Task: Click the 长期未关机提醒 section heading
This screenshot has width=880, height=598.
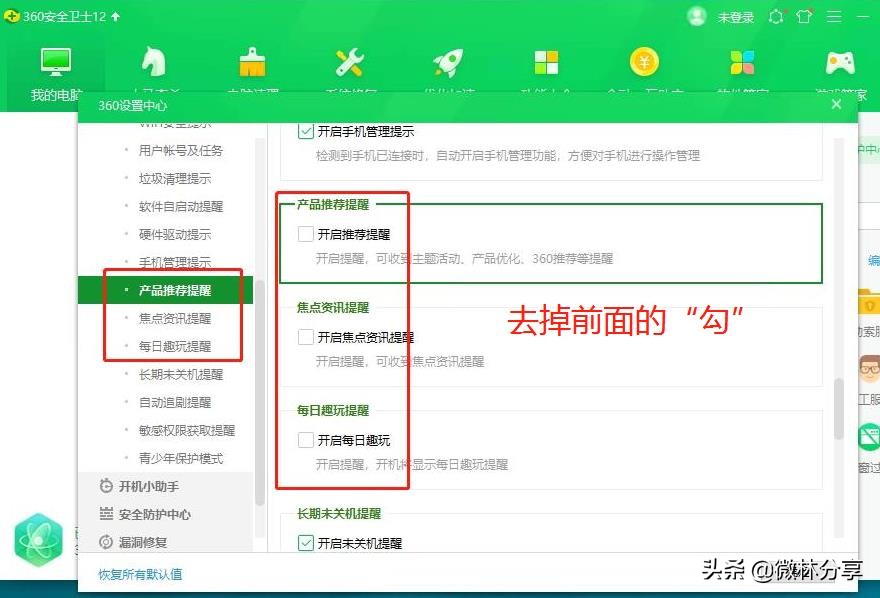Action: coord(338,513)
